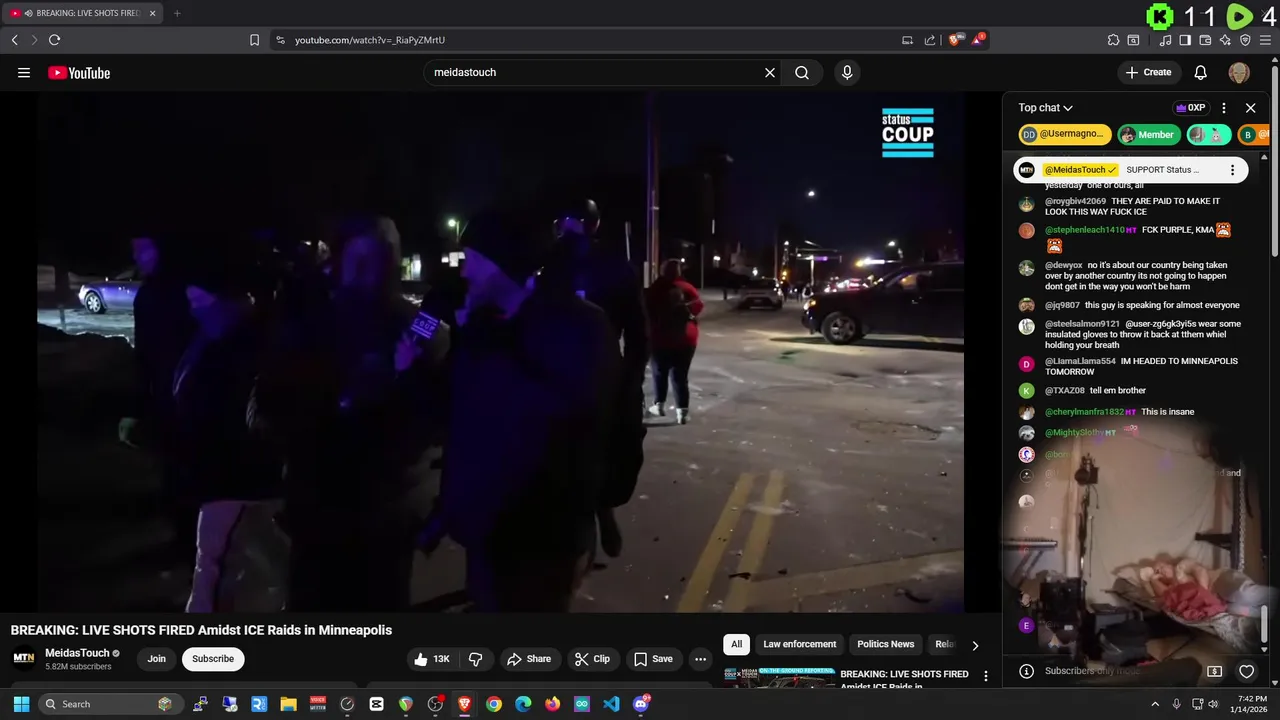Select the Law enforcement filter chip

coord(799,644)
